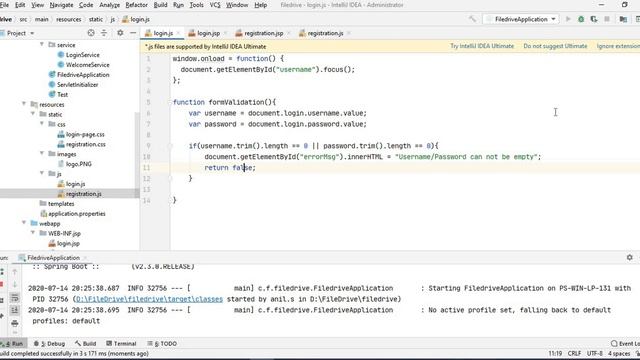Viewport: 640px width, 360px height.
Task: Click the CRLF line separator in status bar
Action: point(574,353)
